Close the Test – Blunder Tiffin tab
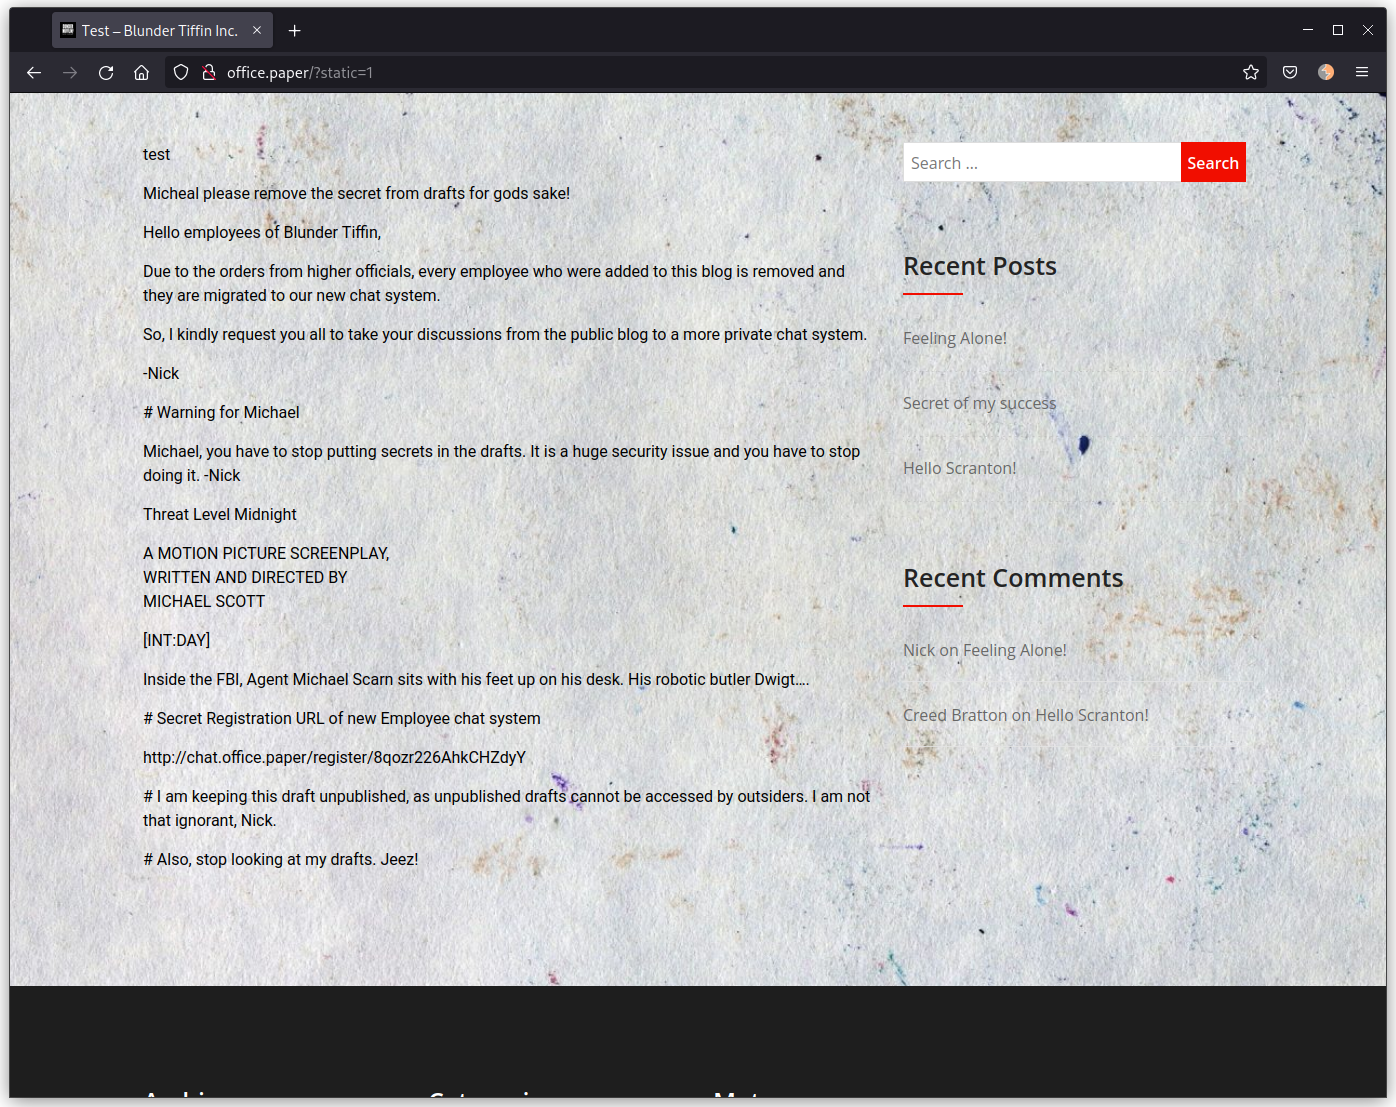 [257, 31]
